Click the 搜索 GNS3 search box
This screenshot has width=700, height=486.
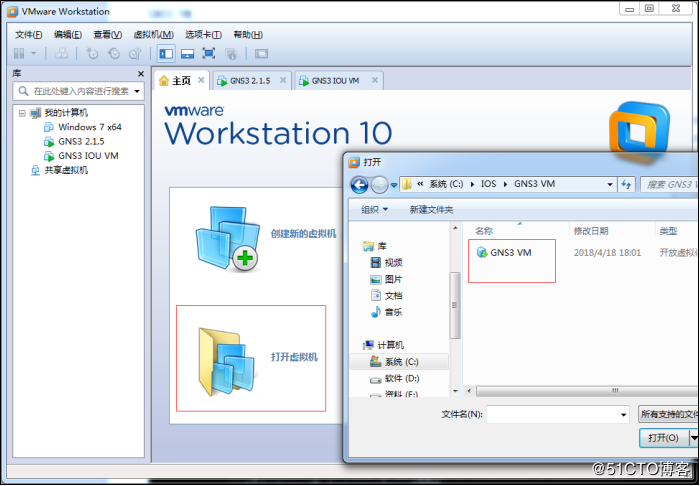[669, 184]
